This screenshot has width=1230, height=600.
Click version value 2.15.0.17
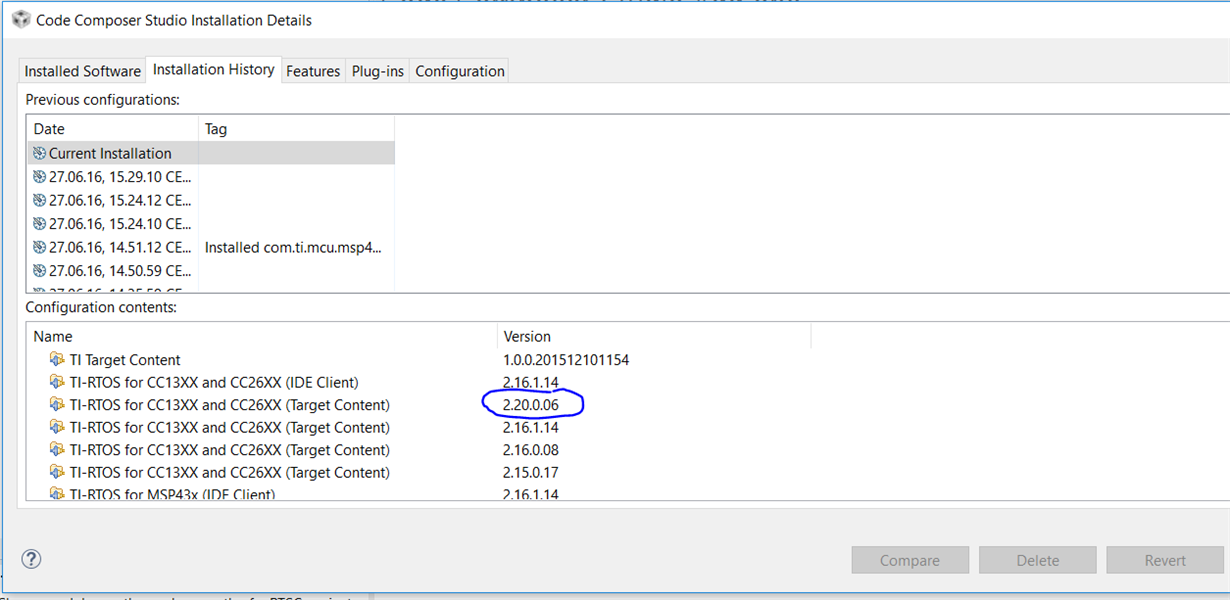531,472
